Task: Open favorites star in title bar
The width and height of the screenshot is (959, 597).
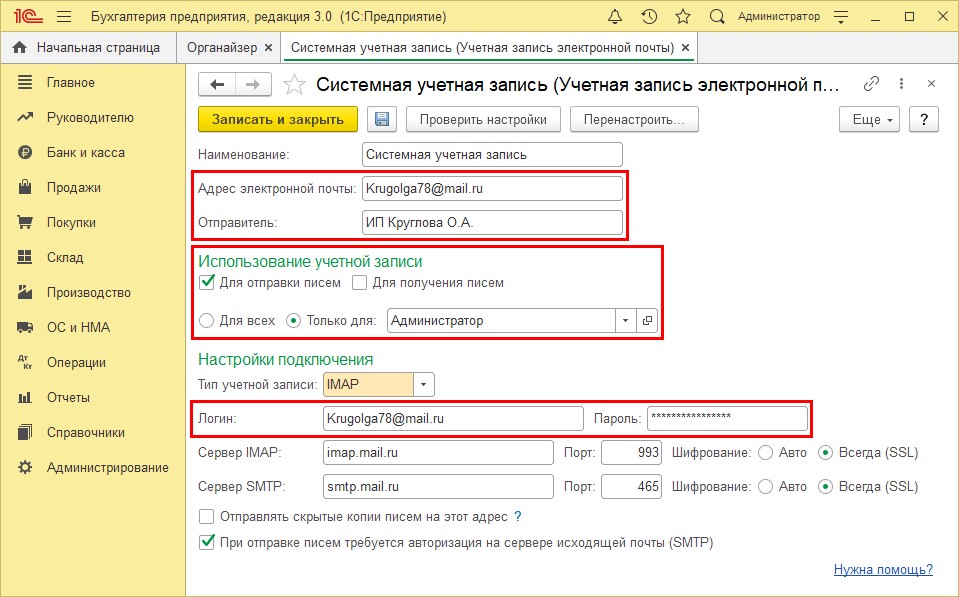Action: point(683,17)
